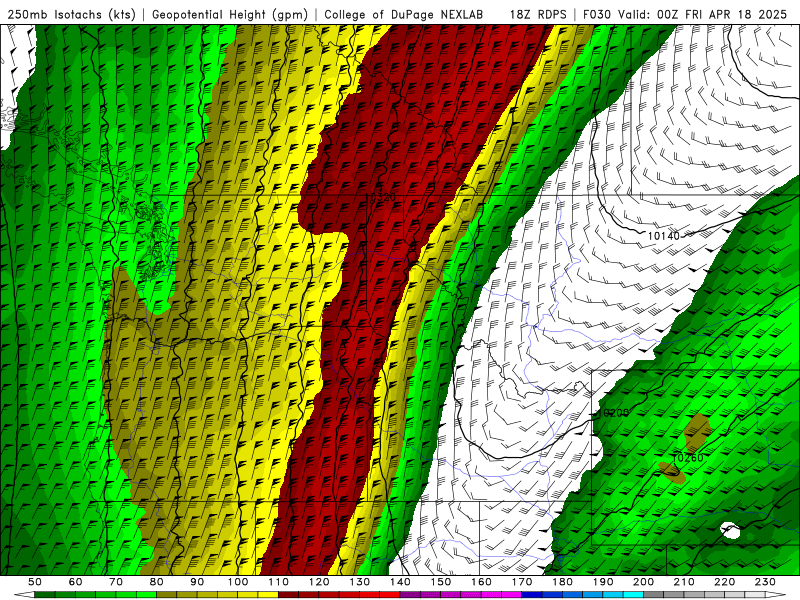
Task: Click the cyan segment of the color bar
Action: [633, 595]
